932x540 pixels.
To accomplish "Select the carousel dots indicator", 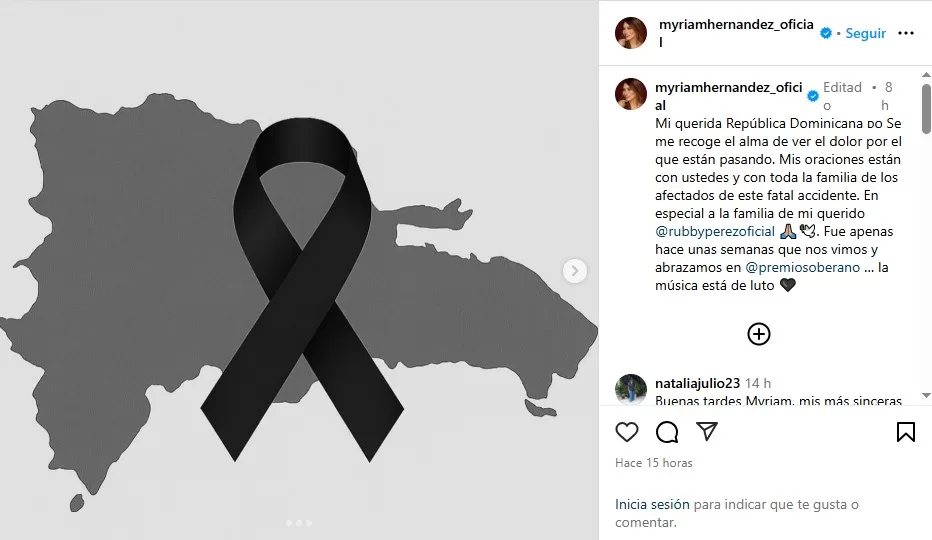I will coord(299,523).
